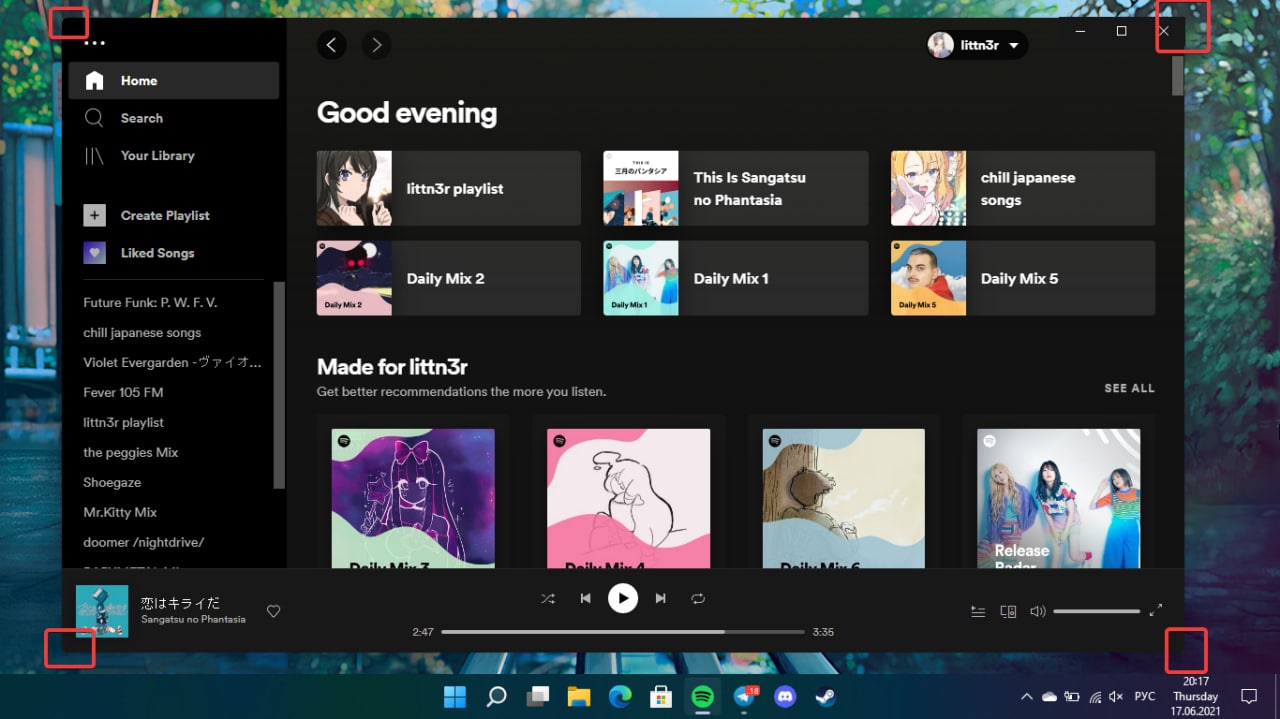The height and width of the screenshot is (719, 1280).
Task: Open littn3r playlist shortcut card
Action: click(x=448, y=188)
